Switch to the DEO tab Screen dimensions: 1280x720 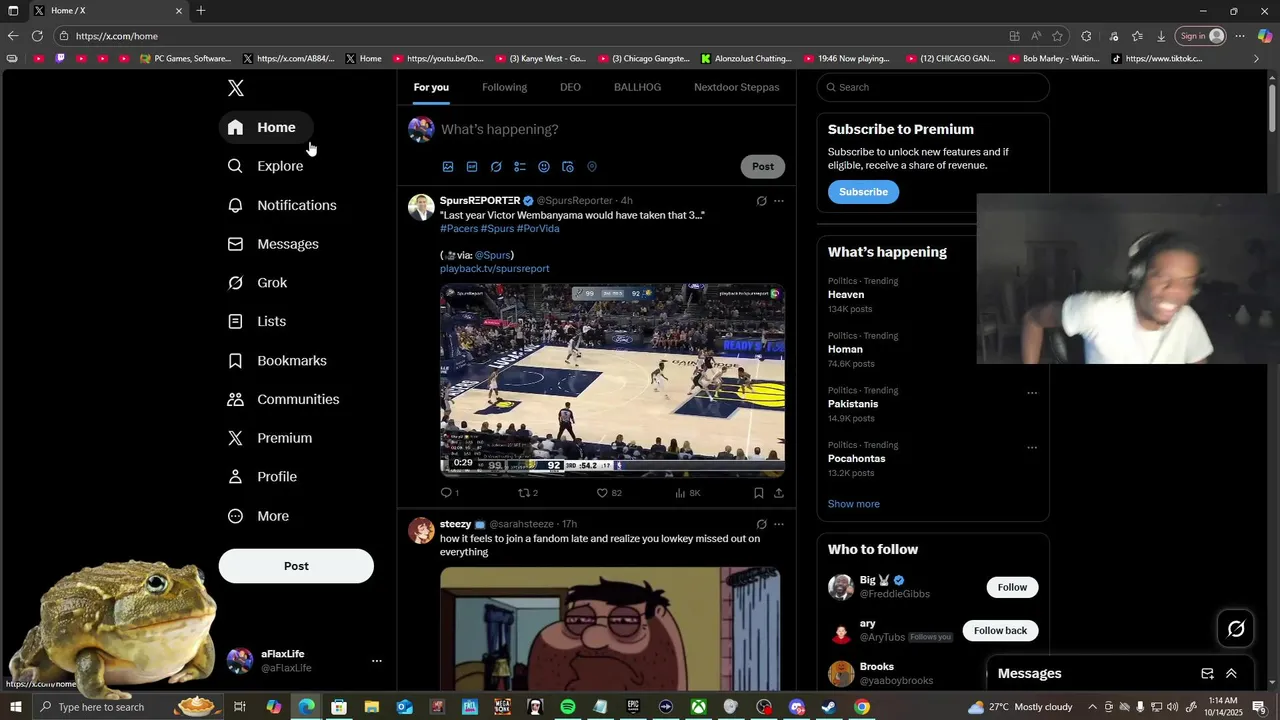(x=570, y=87)
